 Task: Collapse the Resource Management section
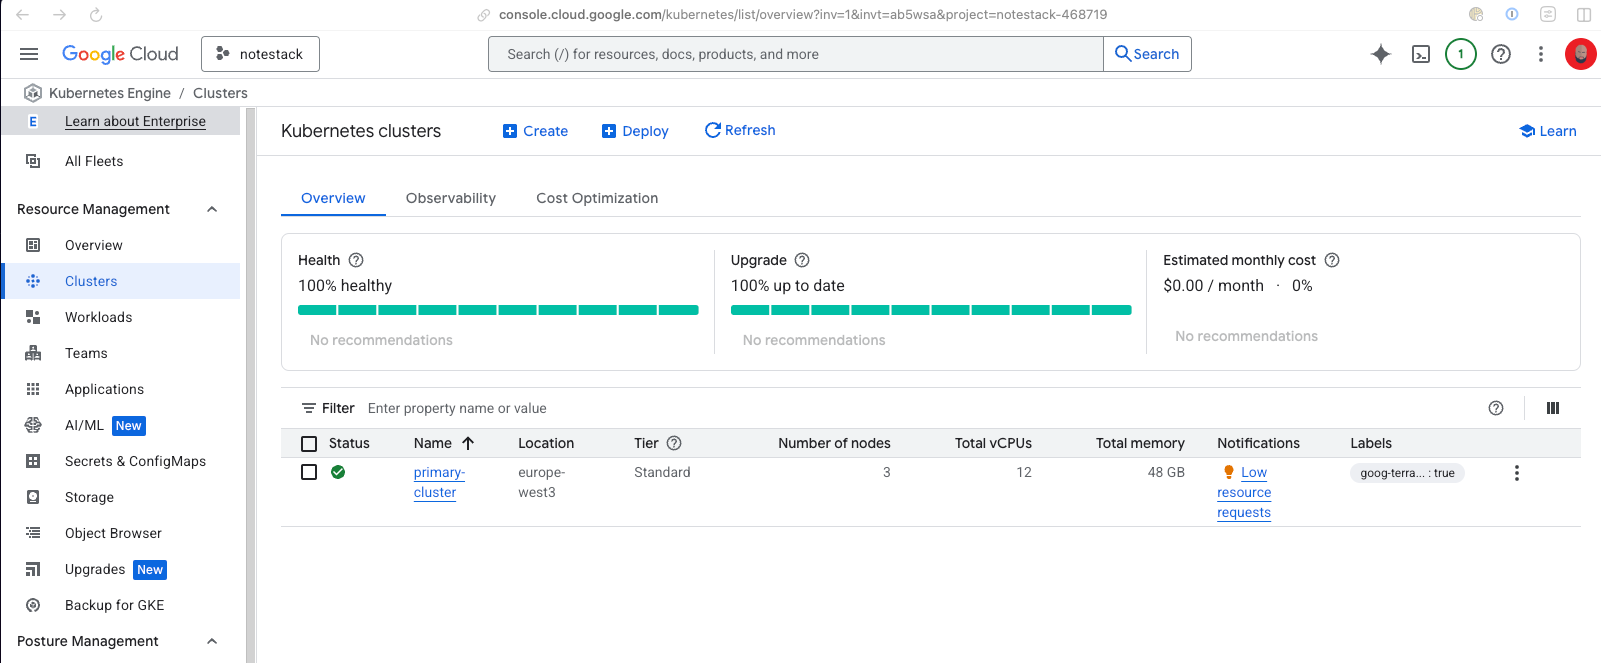click(x=212, y=209)
